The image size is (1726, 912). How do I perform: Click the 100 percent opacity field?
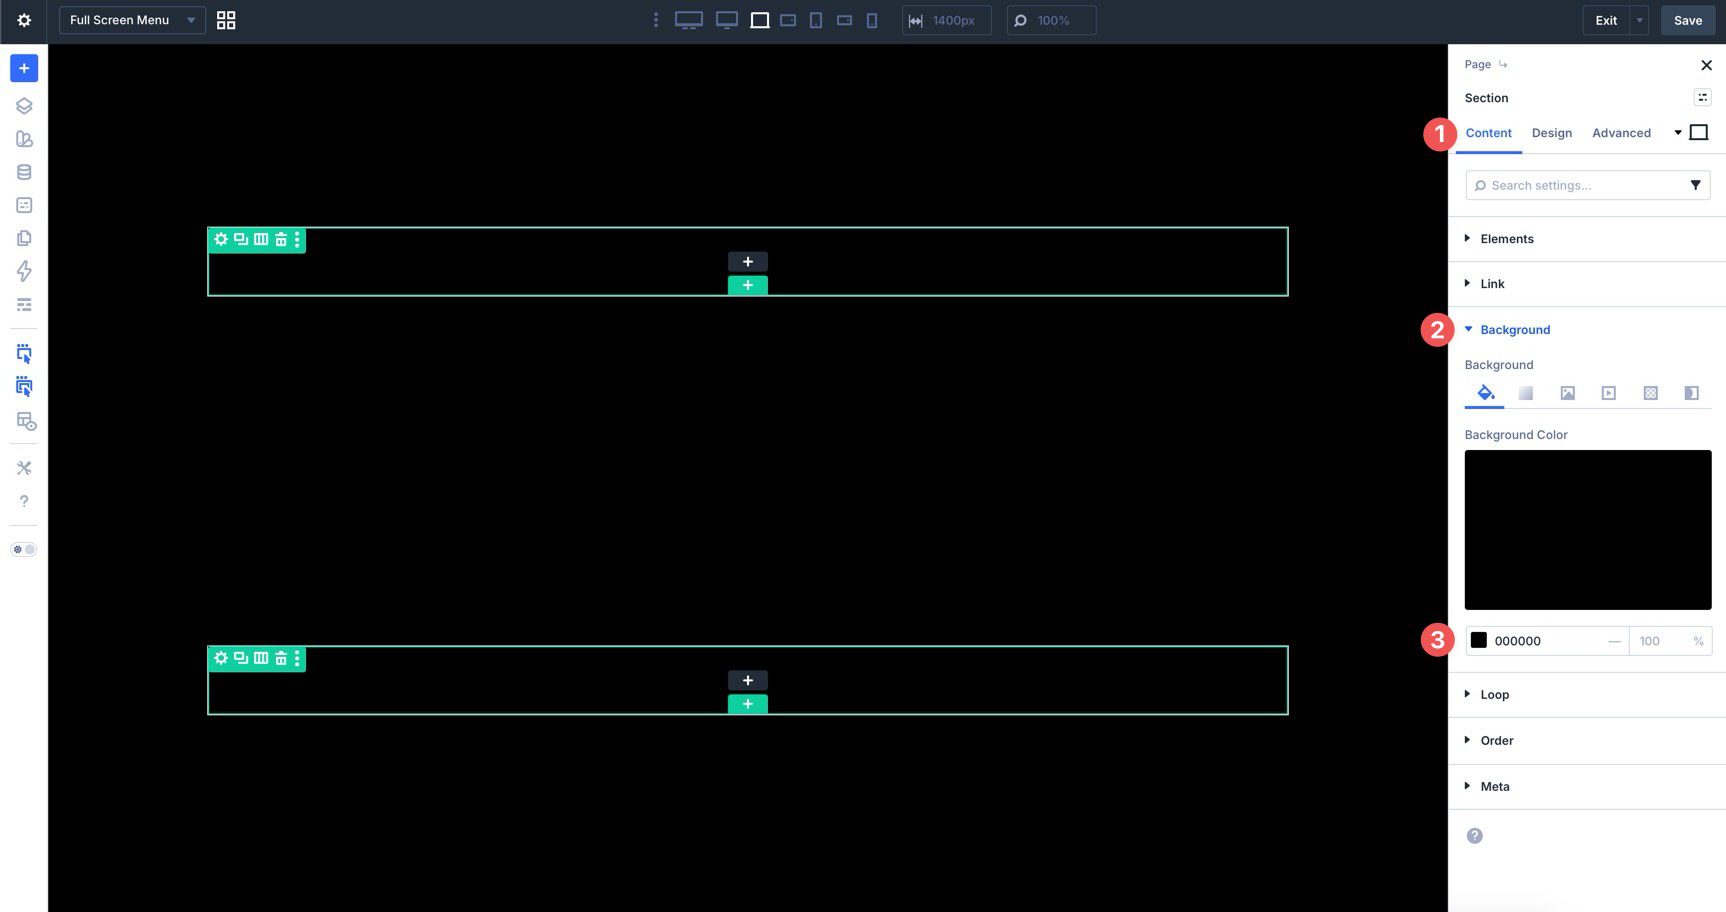point(1670,641)
